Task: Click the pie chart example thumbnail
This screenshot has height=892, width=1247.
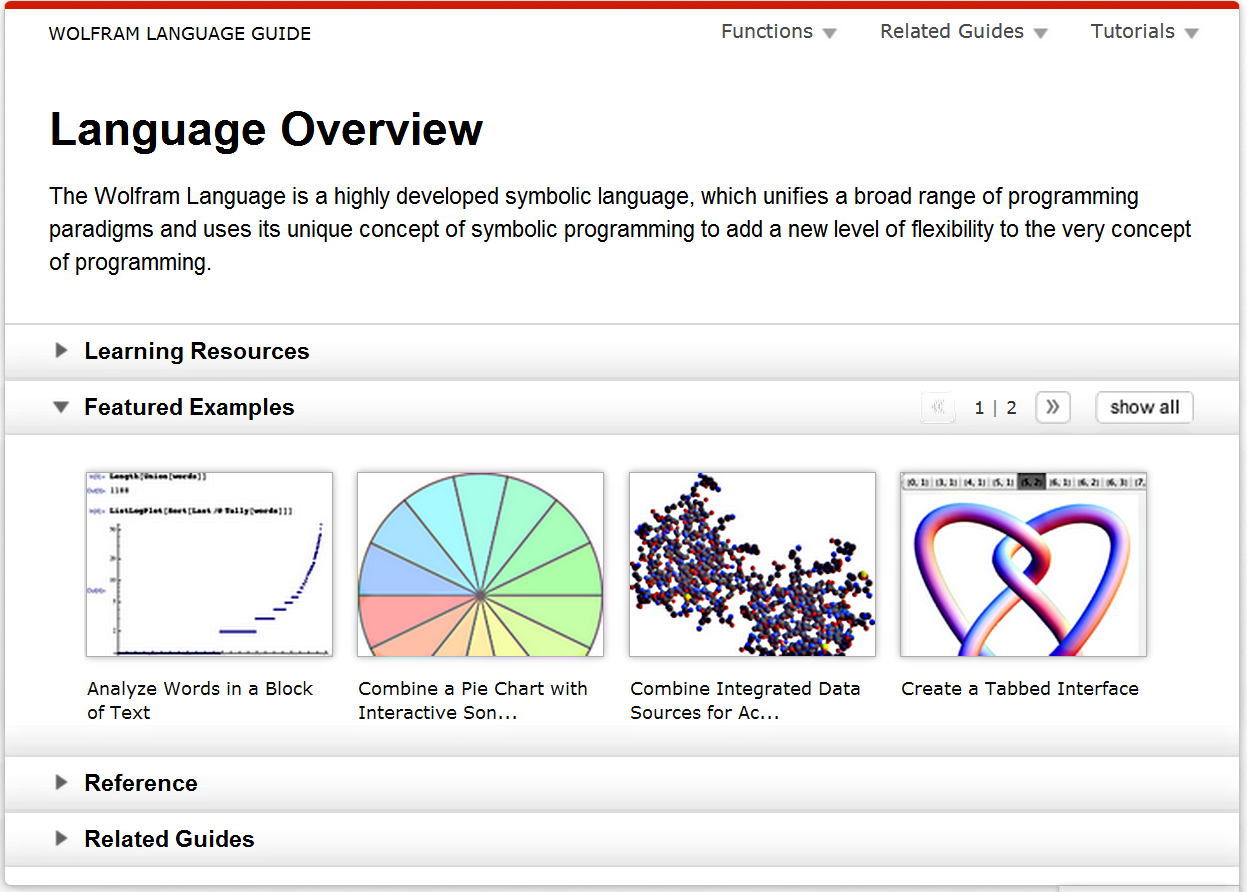Action: click(480, 564)
